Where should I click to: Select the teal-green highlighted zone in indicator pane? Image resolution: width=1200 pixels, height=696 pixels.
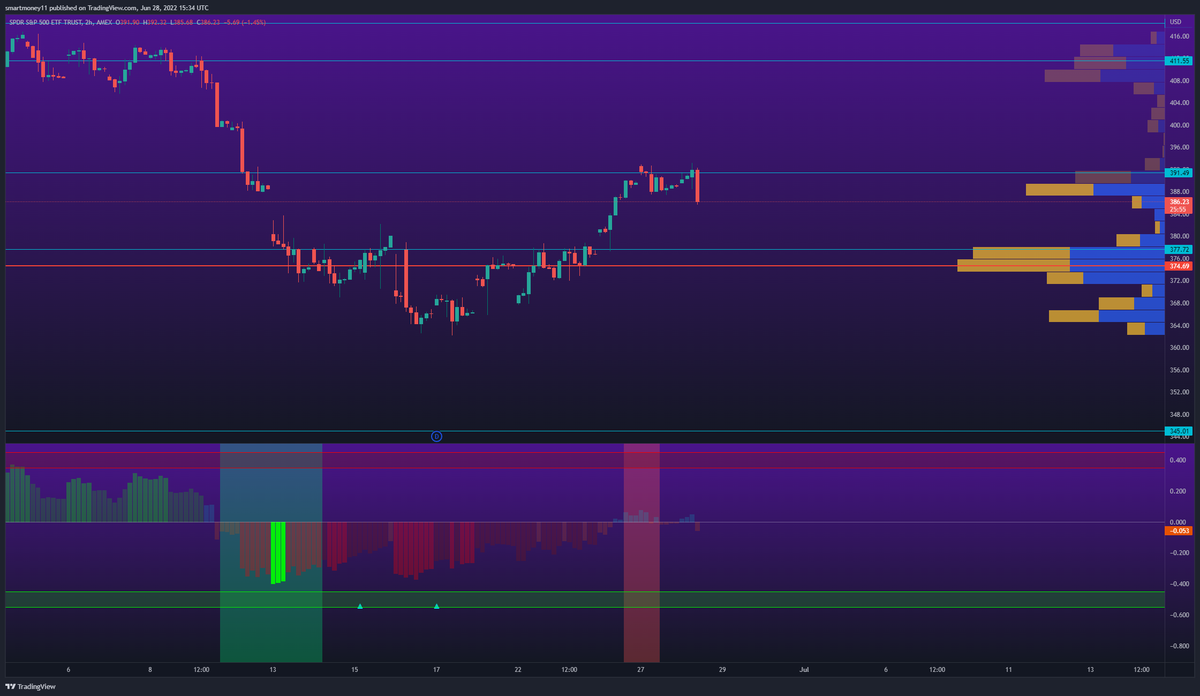point(271,553)
